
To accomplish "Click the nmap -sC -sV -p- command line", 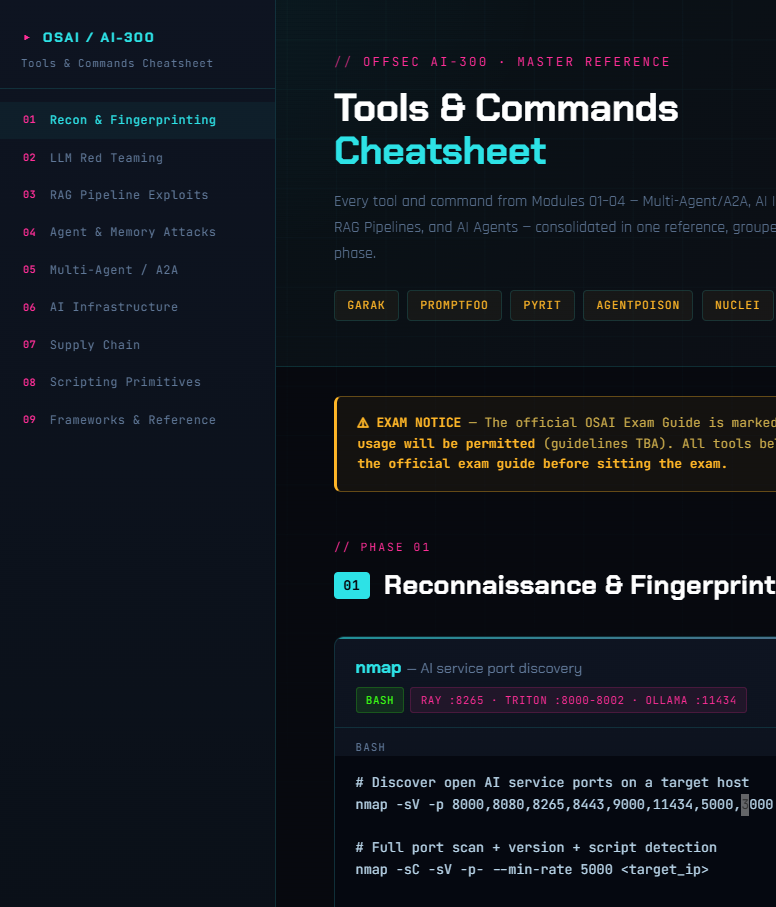I will (532, 869).
